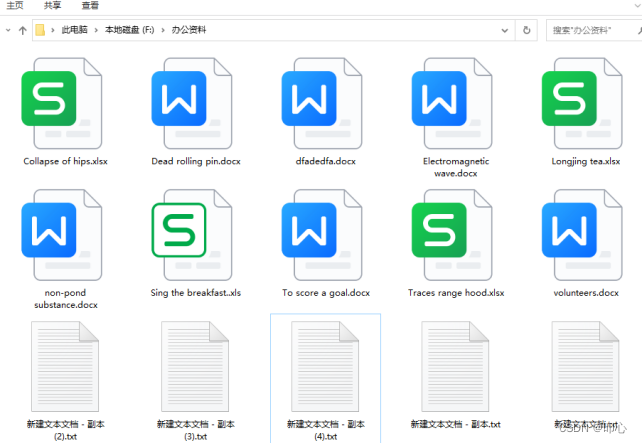Click the To score a goal.docx filename
The width and height of the screenshot is (642, 443).
click(x=326, y=293)
